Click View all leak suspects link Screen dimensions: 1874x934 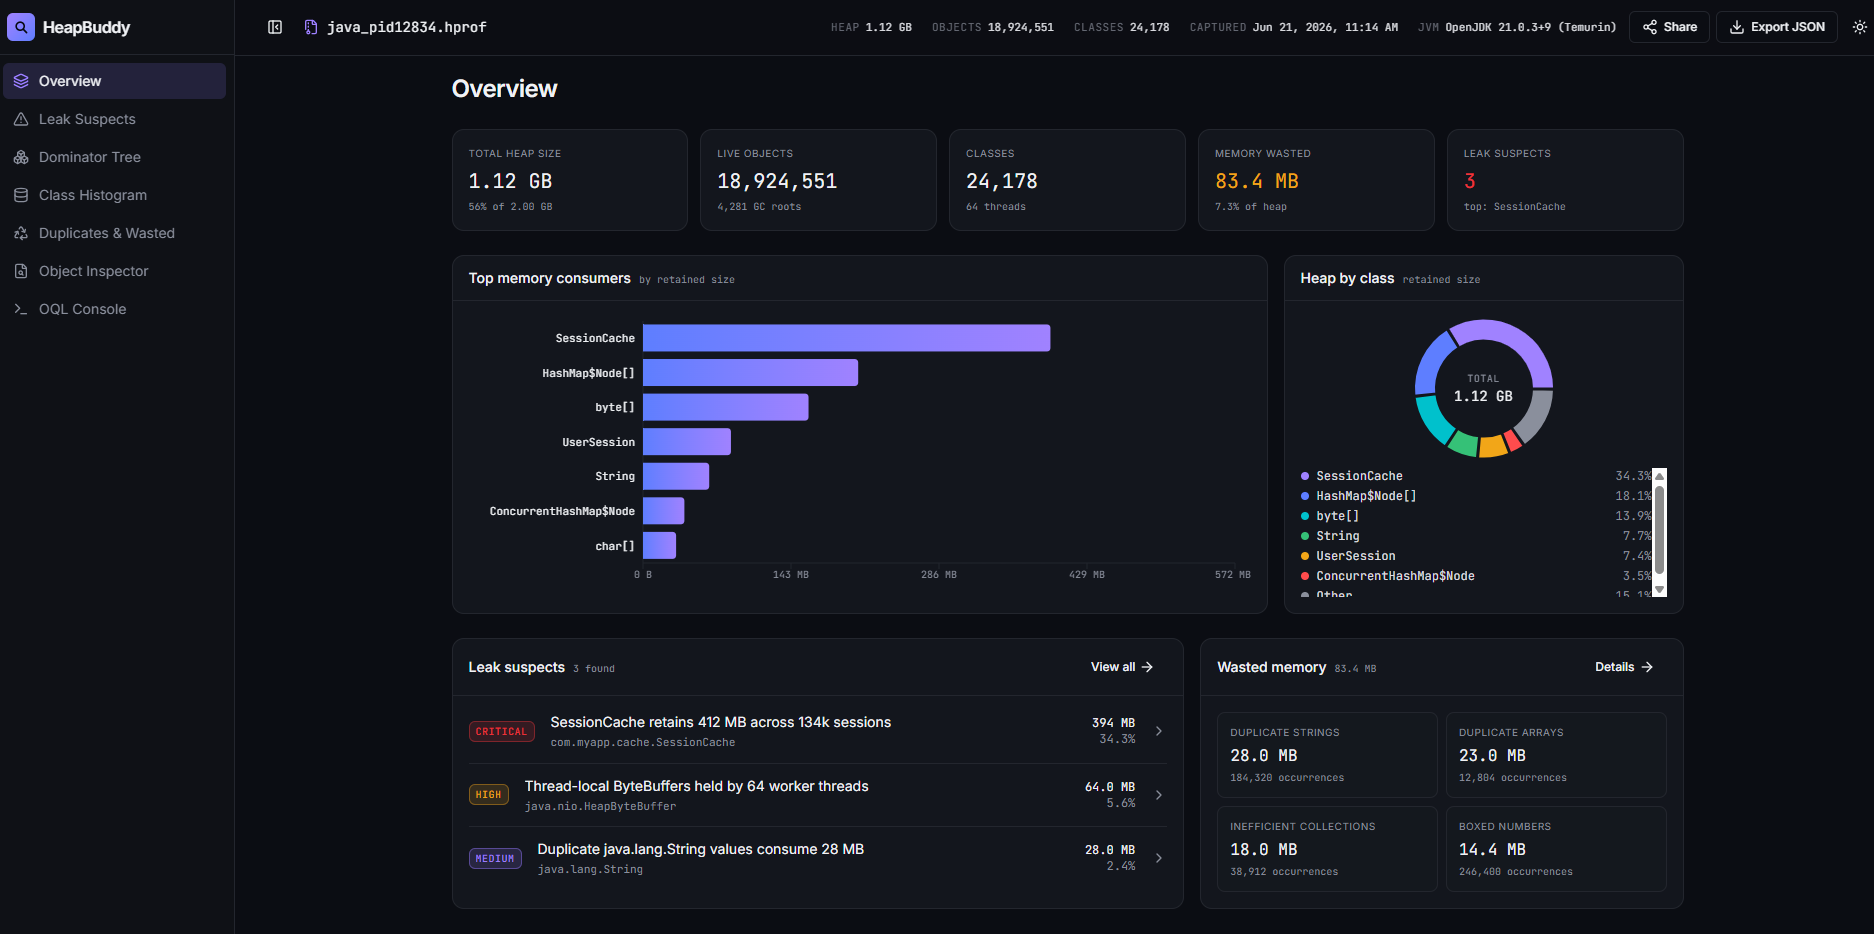[x=1122, y=667]
